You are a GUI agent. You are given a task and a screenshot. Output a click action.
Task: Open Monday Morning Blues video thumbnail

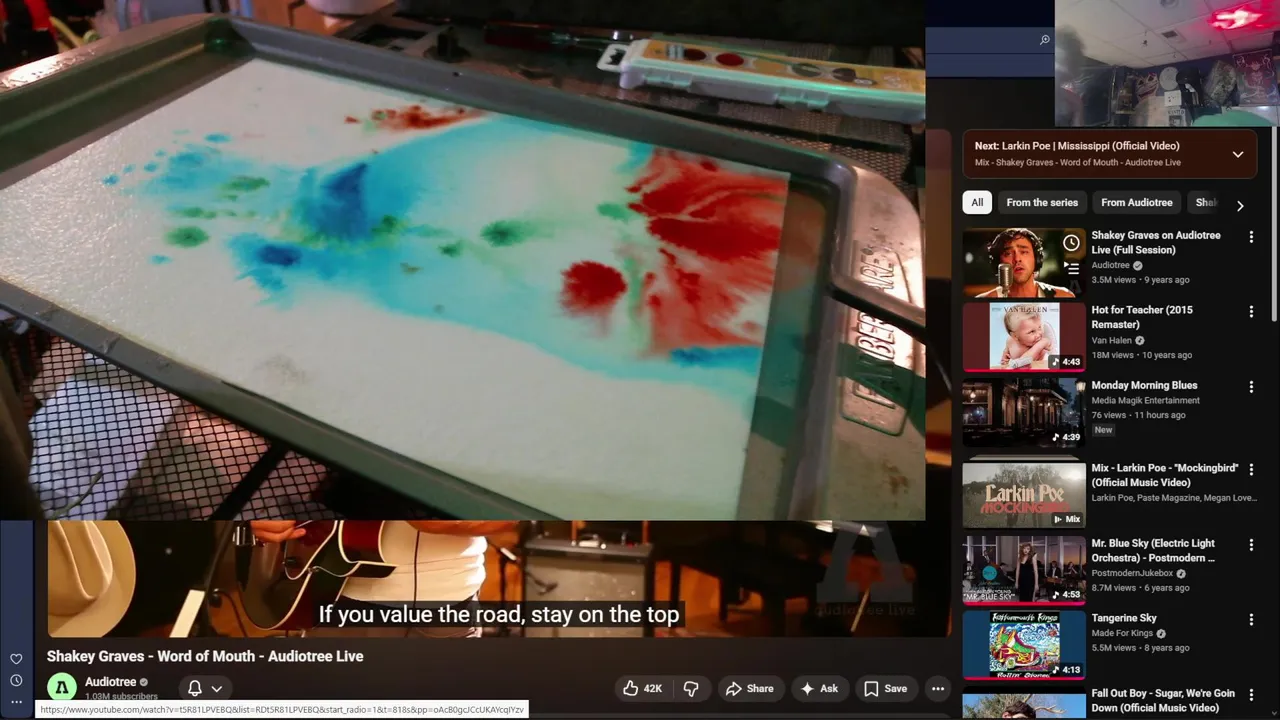coord(1024,413)
